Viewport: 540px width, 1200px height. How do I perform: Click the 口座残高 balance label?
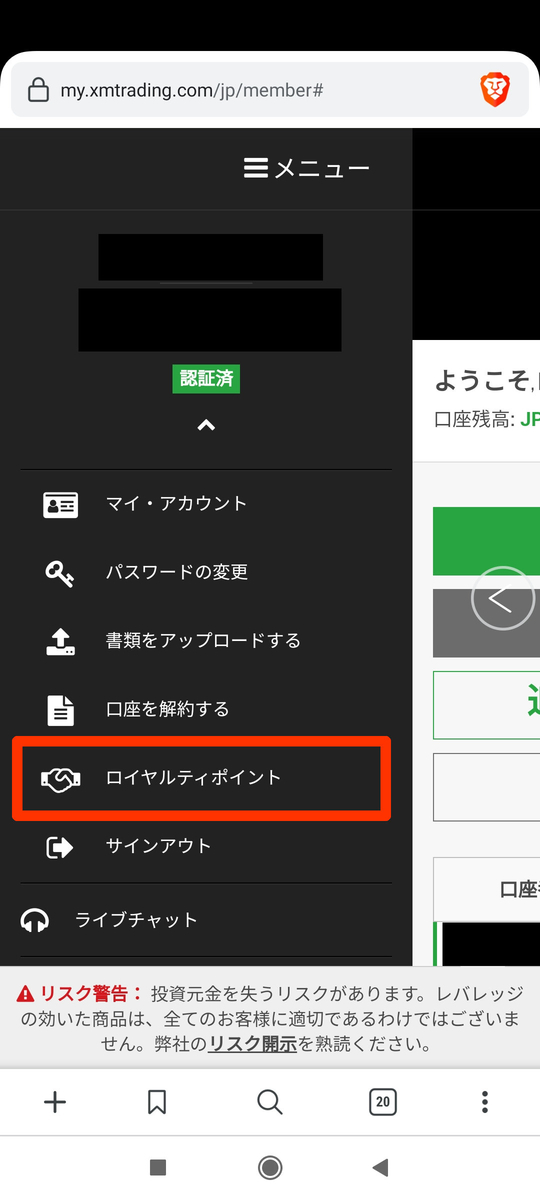[474, 419]
